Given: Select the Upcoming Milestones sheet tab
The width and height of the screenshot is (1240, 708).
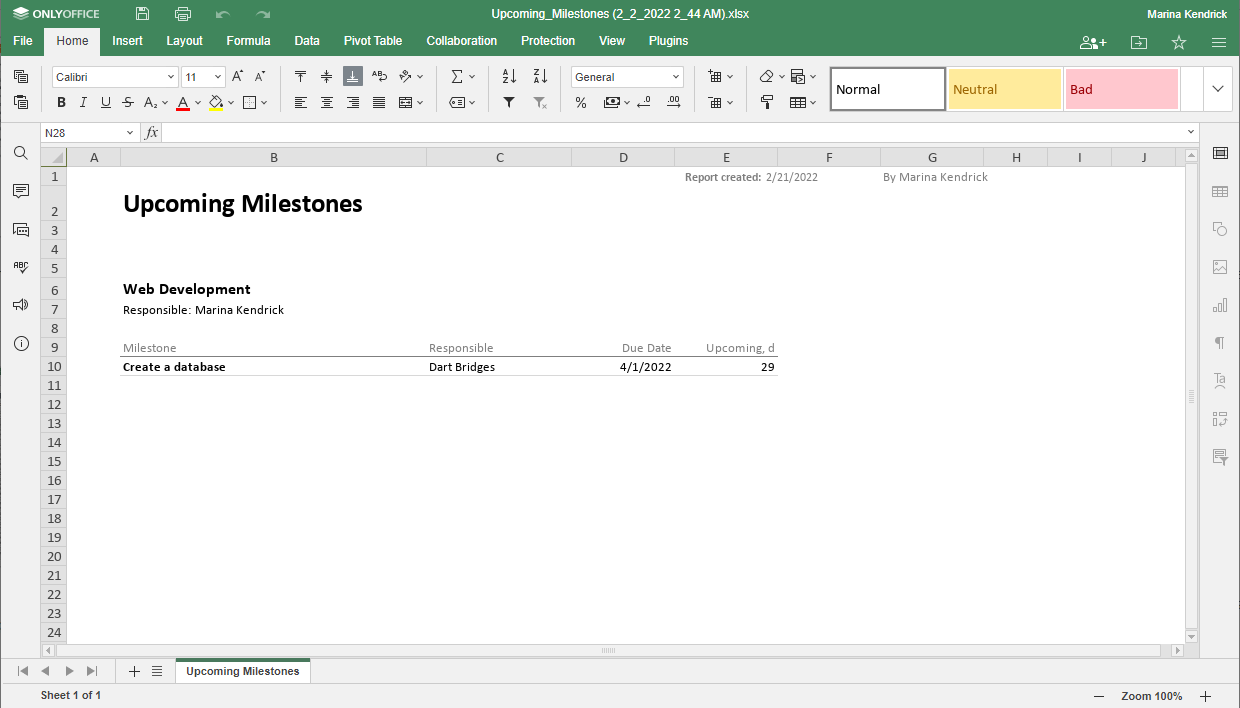Looking at the screenshot, I should (242, 671).
